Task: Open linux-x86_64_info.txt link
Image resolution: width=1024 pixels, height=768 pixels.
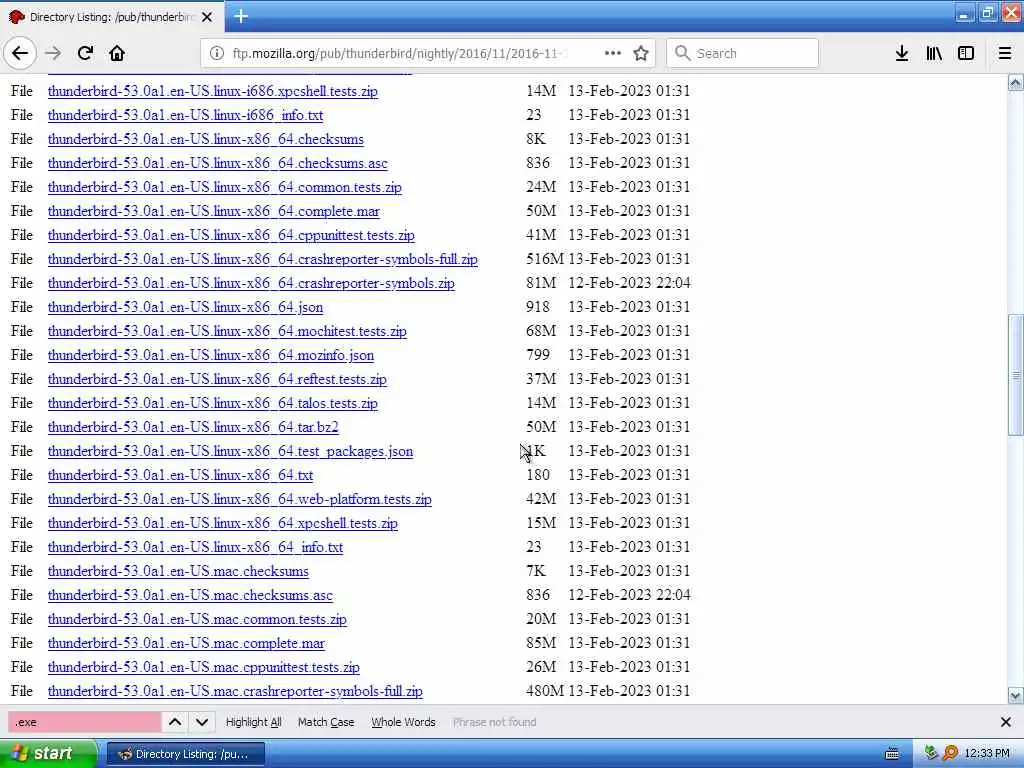Action: point(195,547)
